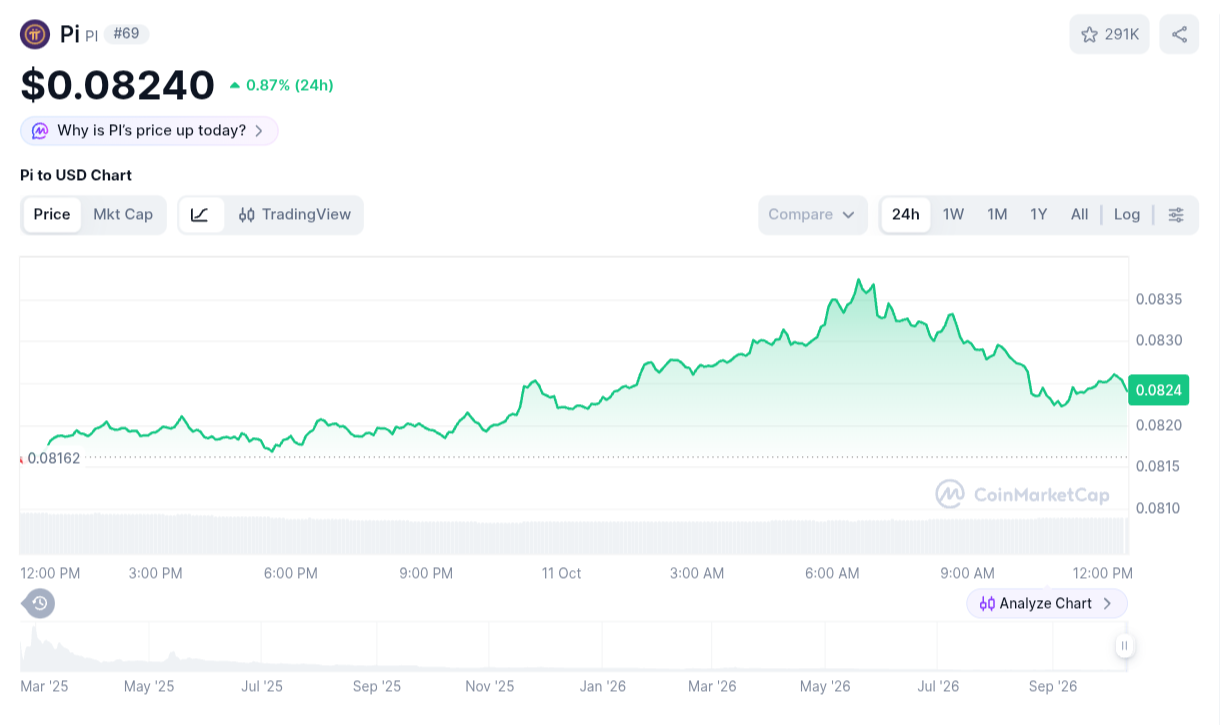
Task: Grab the range slider handle on mini chart
Action: (x=1125, y=646)
